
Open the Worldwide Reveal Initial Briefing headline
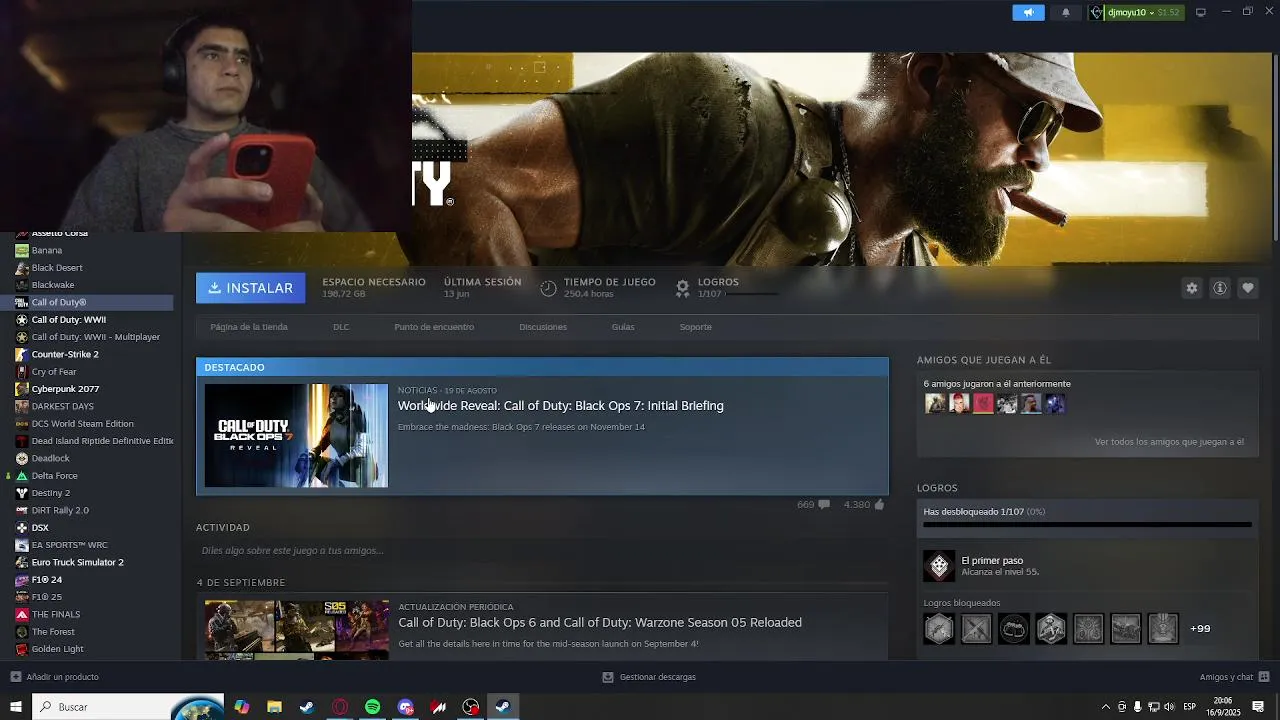click(561, 405)
